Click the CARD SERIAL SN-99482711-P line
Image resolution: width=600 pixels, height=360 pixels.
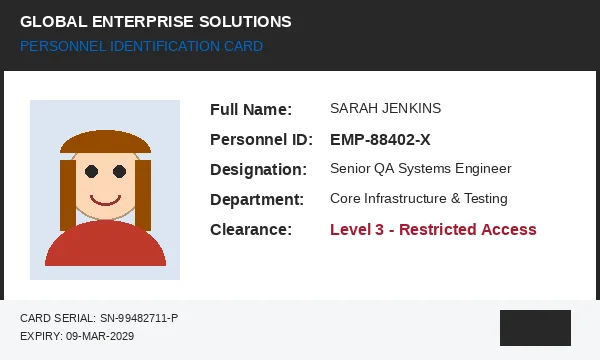coord(99,318)
